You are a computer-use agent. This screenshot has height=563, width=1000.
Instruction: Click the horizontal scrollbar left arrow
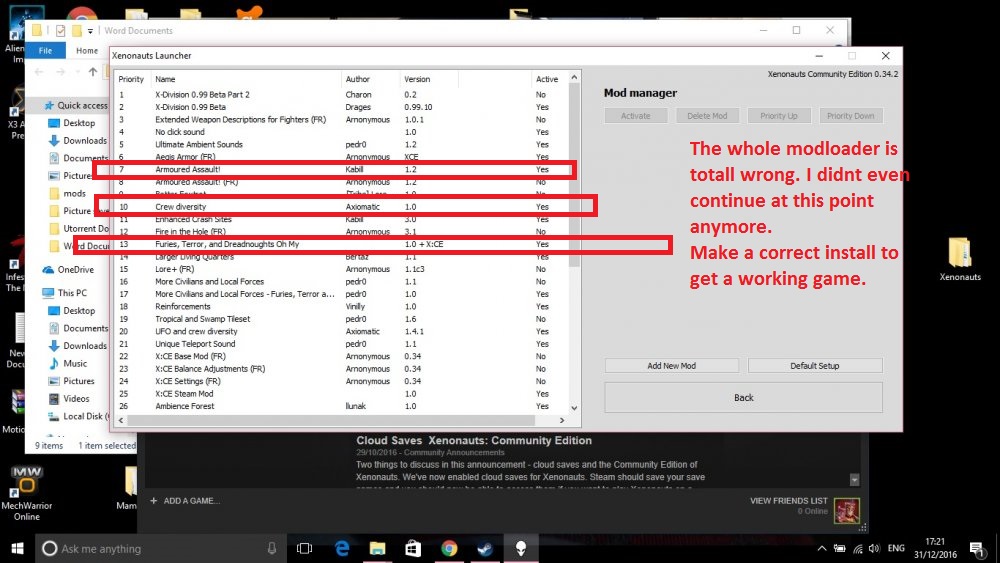click(x=121, y=420)
